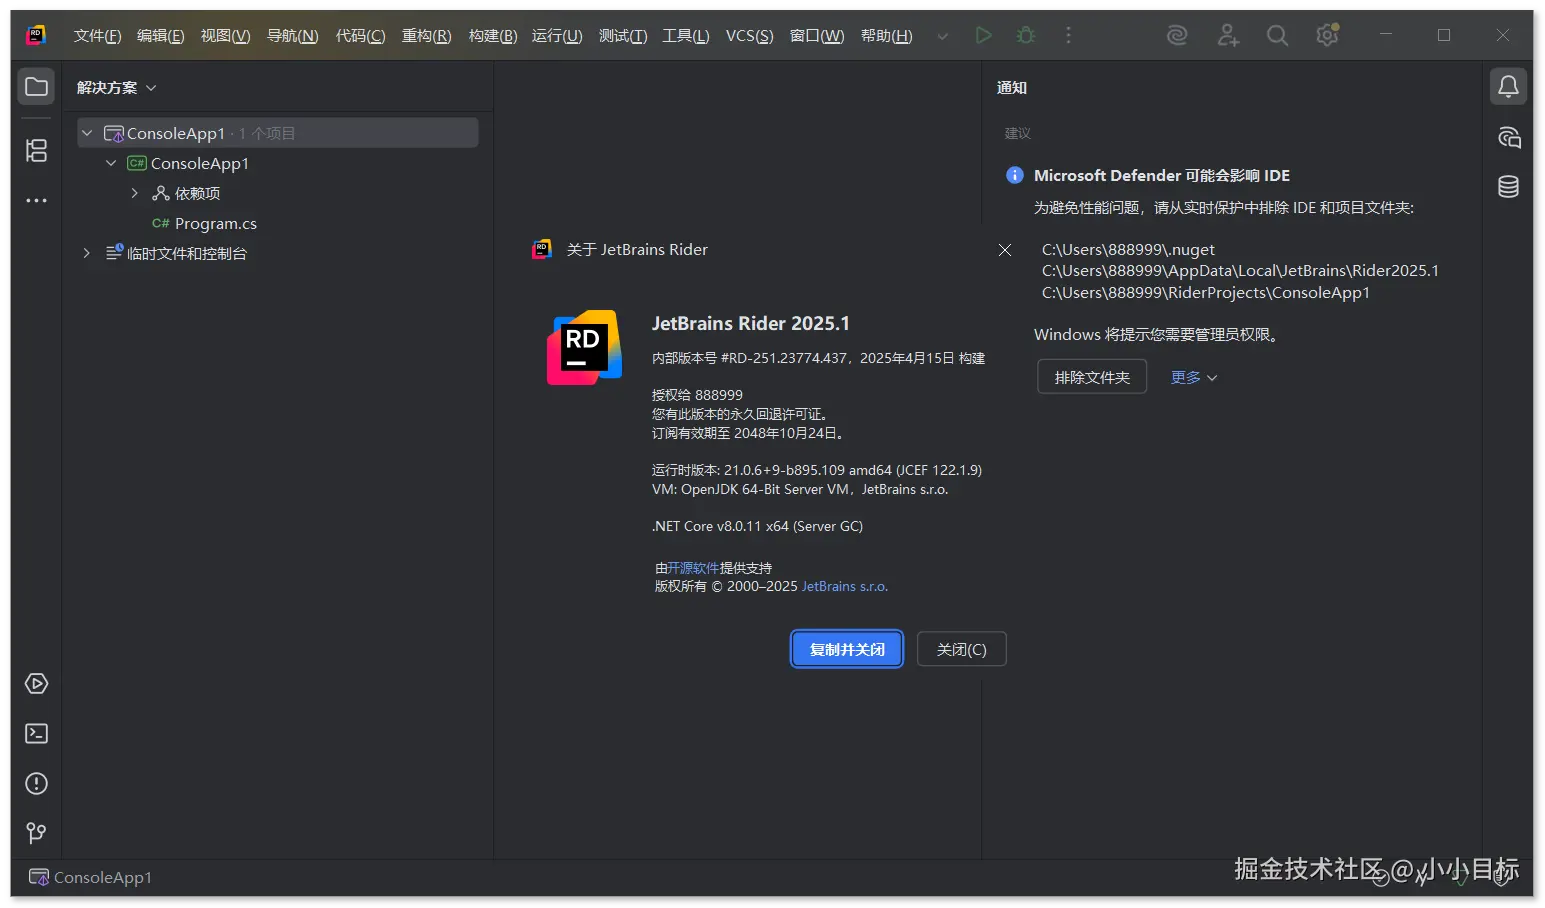The width and height of the screenshot is (1545, 908).
Task: Collapse the ConsoleApp1 solution node
Action: click(87, 133)
